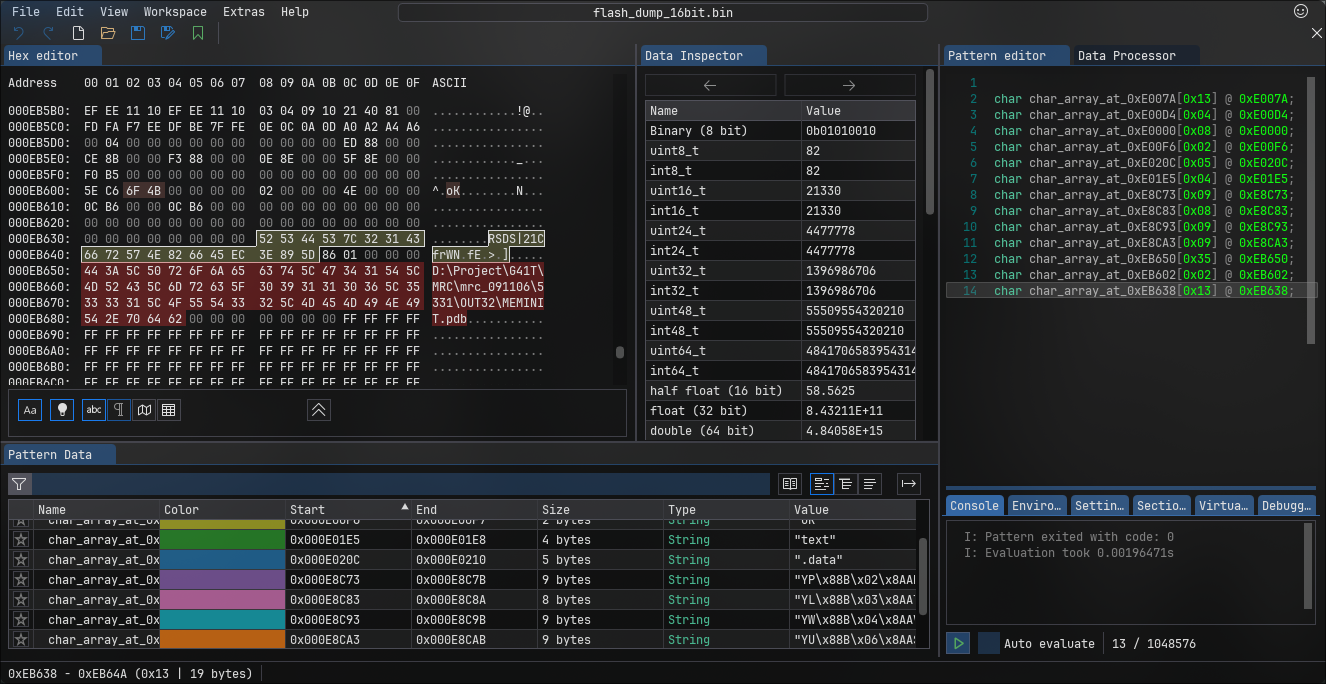Click the filter funnel icon in Pattern Data

pyautogui.click(x=19, y=484)
